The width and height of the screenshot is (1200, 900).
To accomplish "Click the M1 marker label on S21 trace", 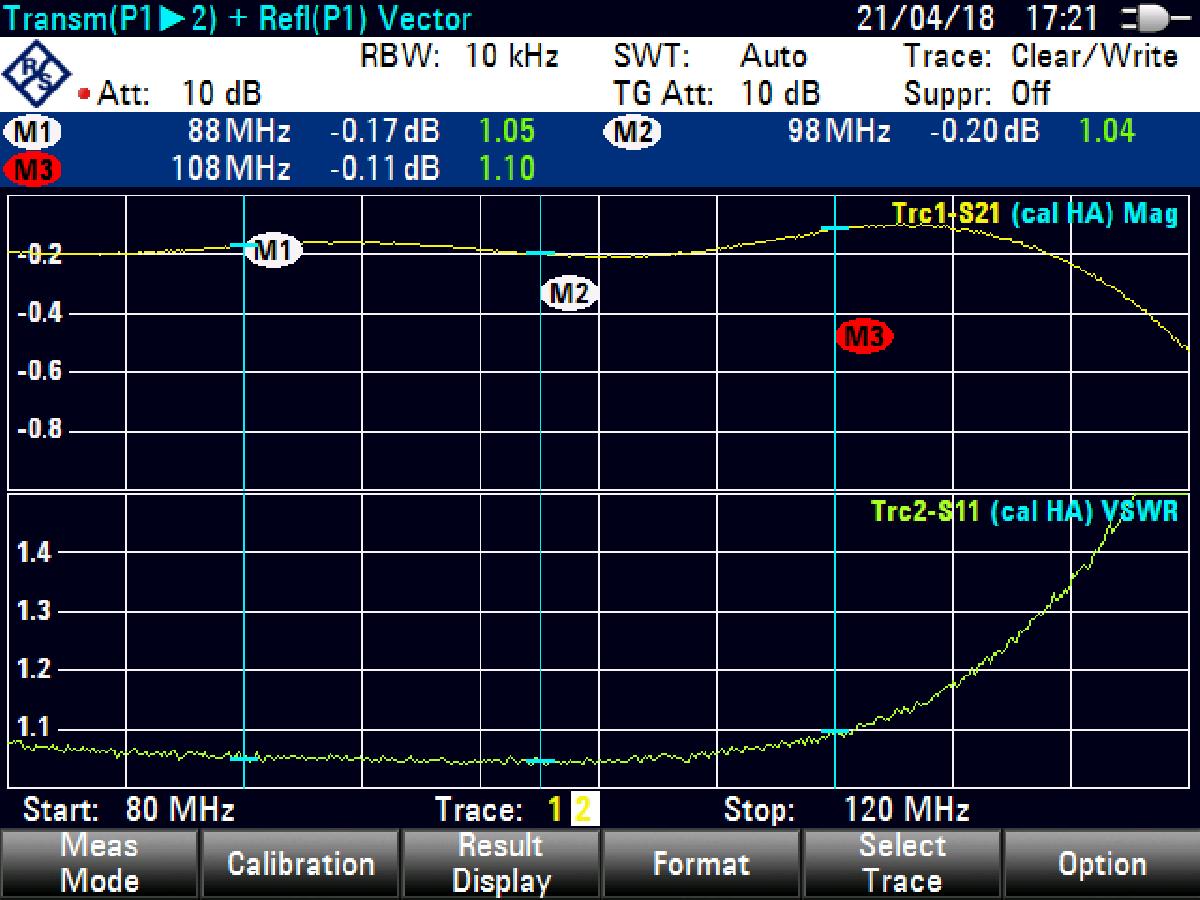I will [273, 250].
